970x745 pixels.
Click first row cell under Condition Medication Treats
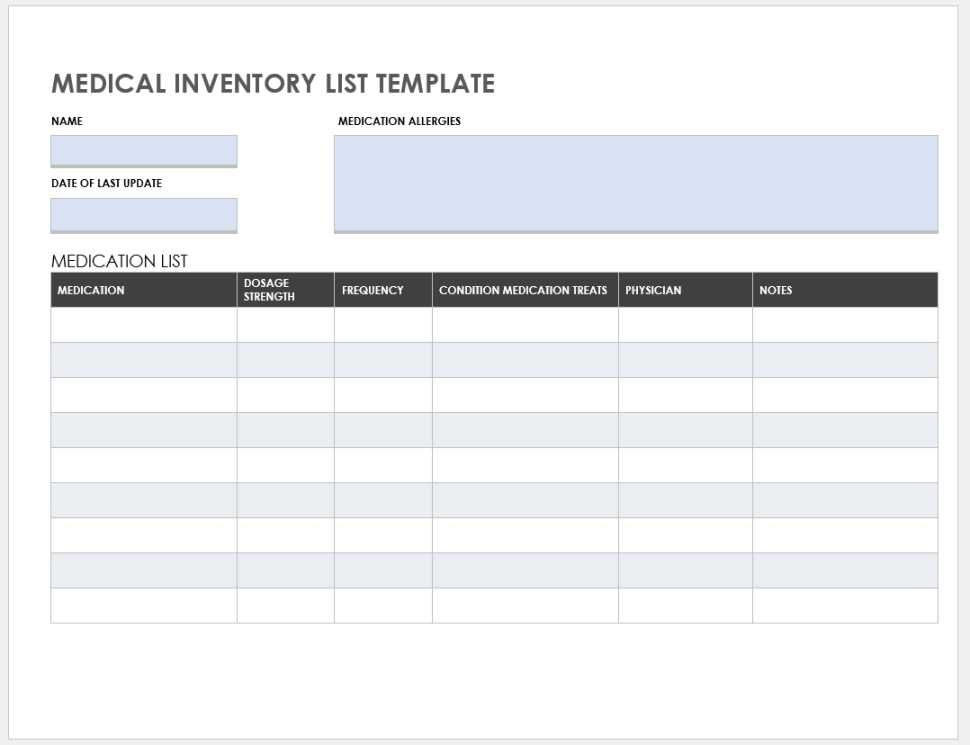coord(525,325)
